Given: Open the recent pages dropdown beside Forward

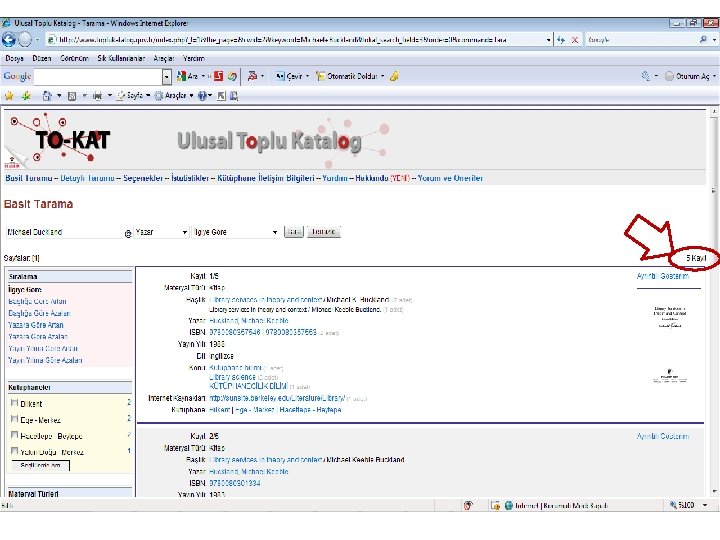Looking at the screenshot, I should (37, 40).
